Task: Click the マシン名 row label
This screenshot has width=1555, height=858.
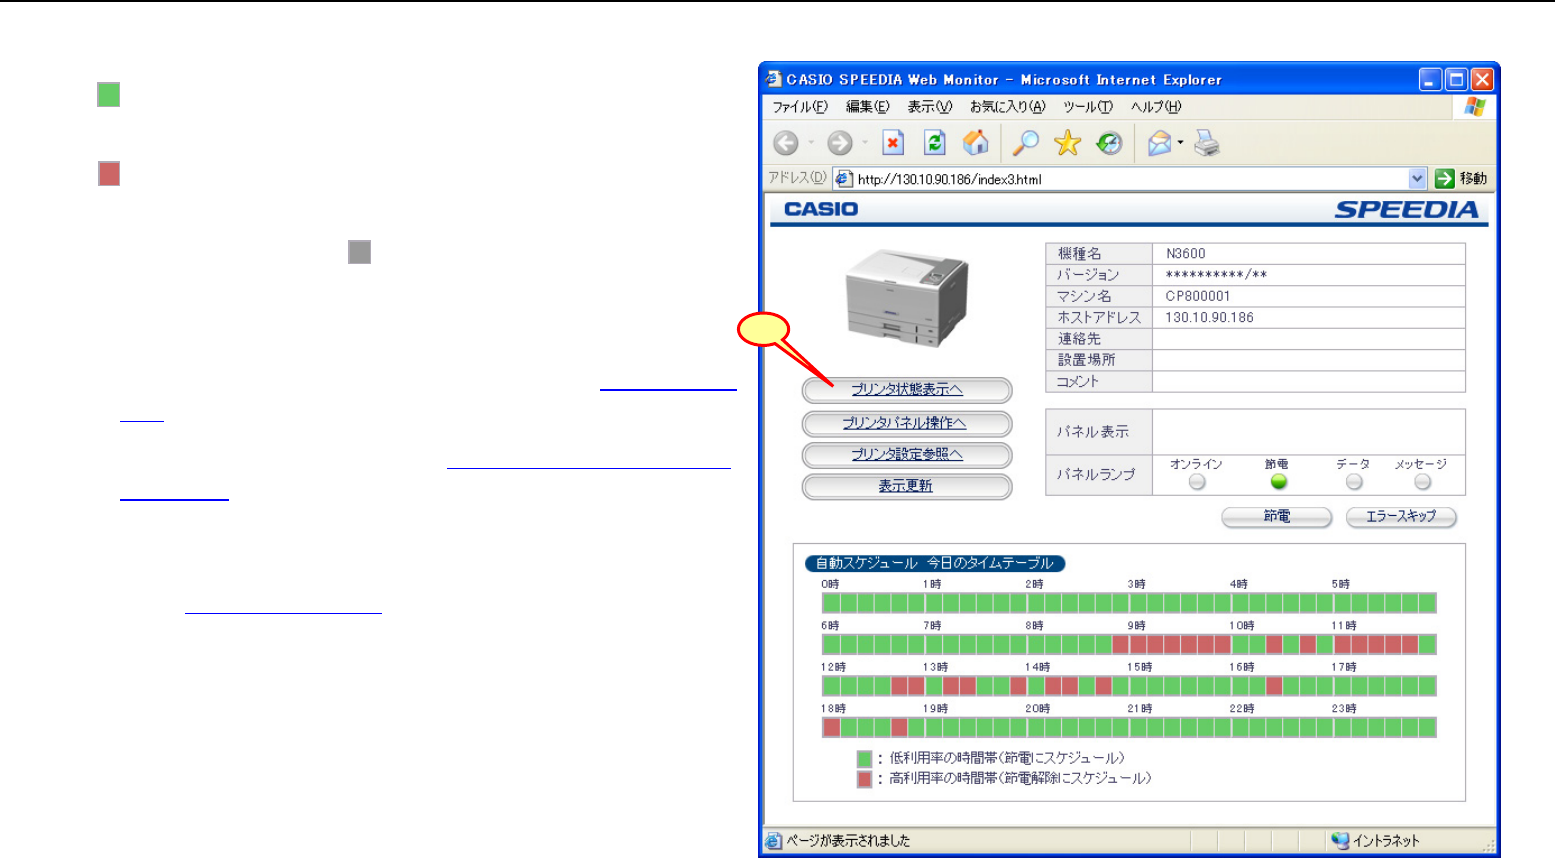Action: pos(1084,296)
